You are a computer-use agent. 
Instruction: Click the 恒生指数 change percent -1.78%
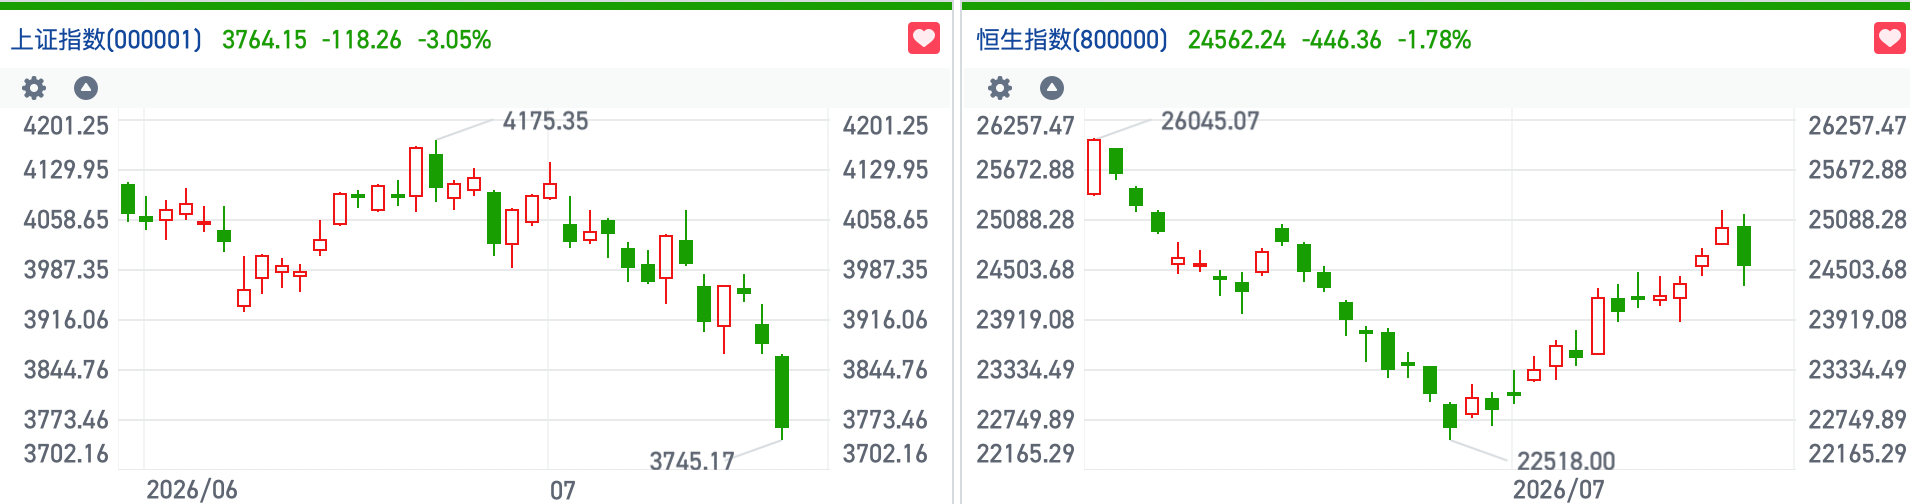(x=1434, y=40)
